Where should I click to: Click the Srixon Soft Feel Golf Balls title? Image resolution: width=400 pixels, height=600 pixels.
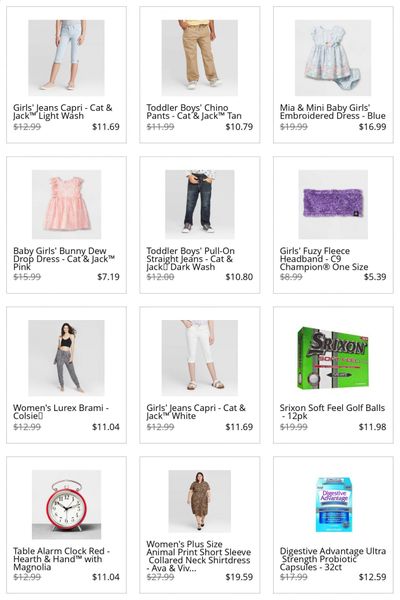(x=332, y=412)
